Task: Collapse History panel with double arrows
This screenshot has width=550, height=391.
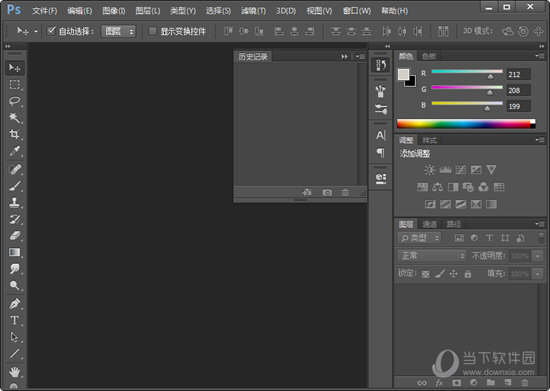Action: (x=344, y=56)
